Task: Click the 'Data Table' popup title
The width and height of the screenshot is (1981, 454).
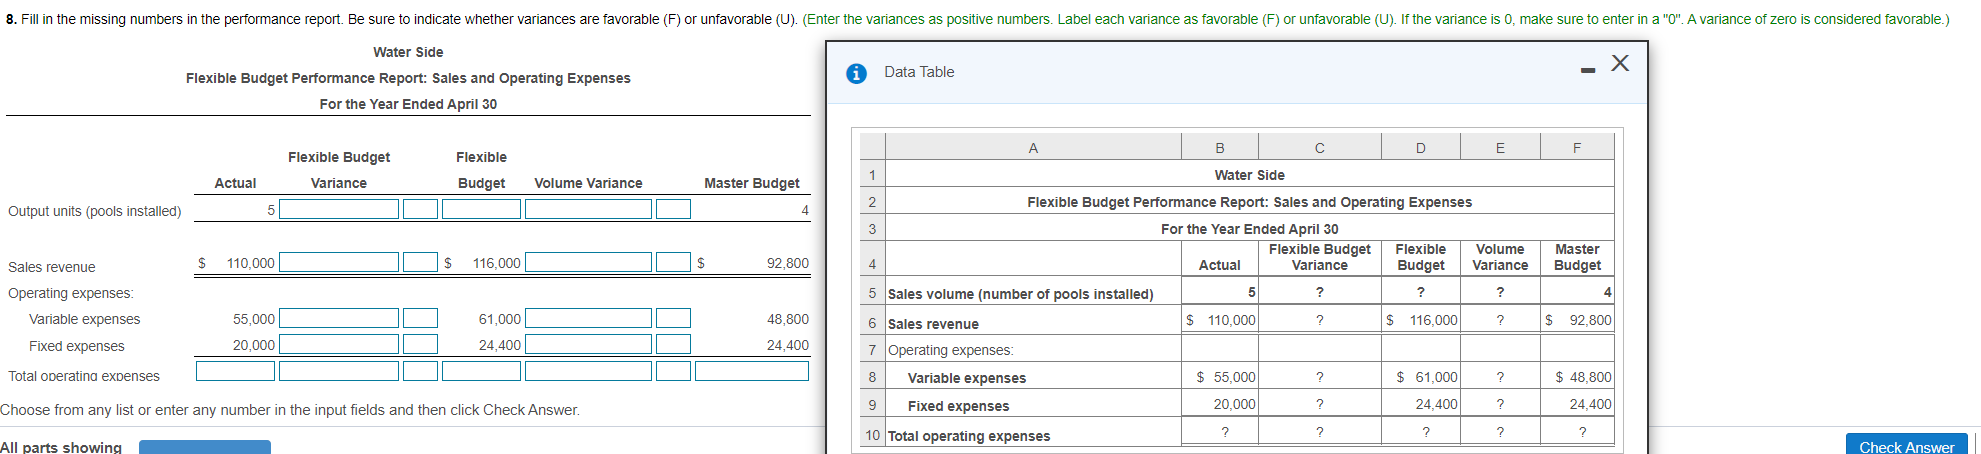Action: [x=919, y=72]
